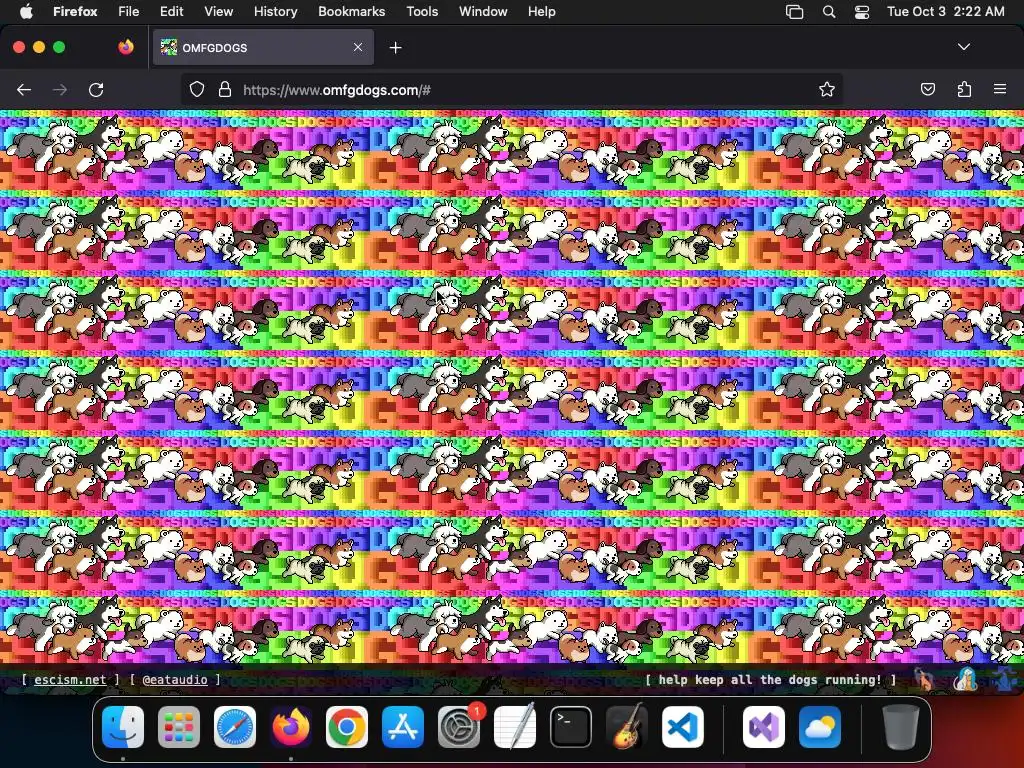1024x768 pixels.
Task: Open the View menu
Action: (218, 12)
